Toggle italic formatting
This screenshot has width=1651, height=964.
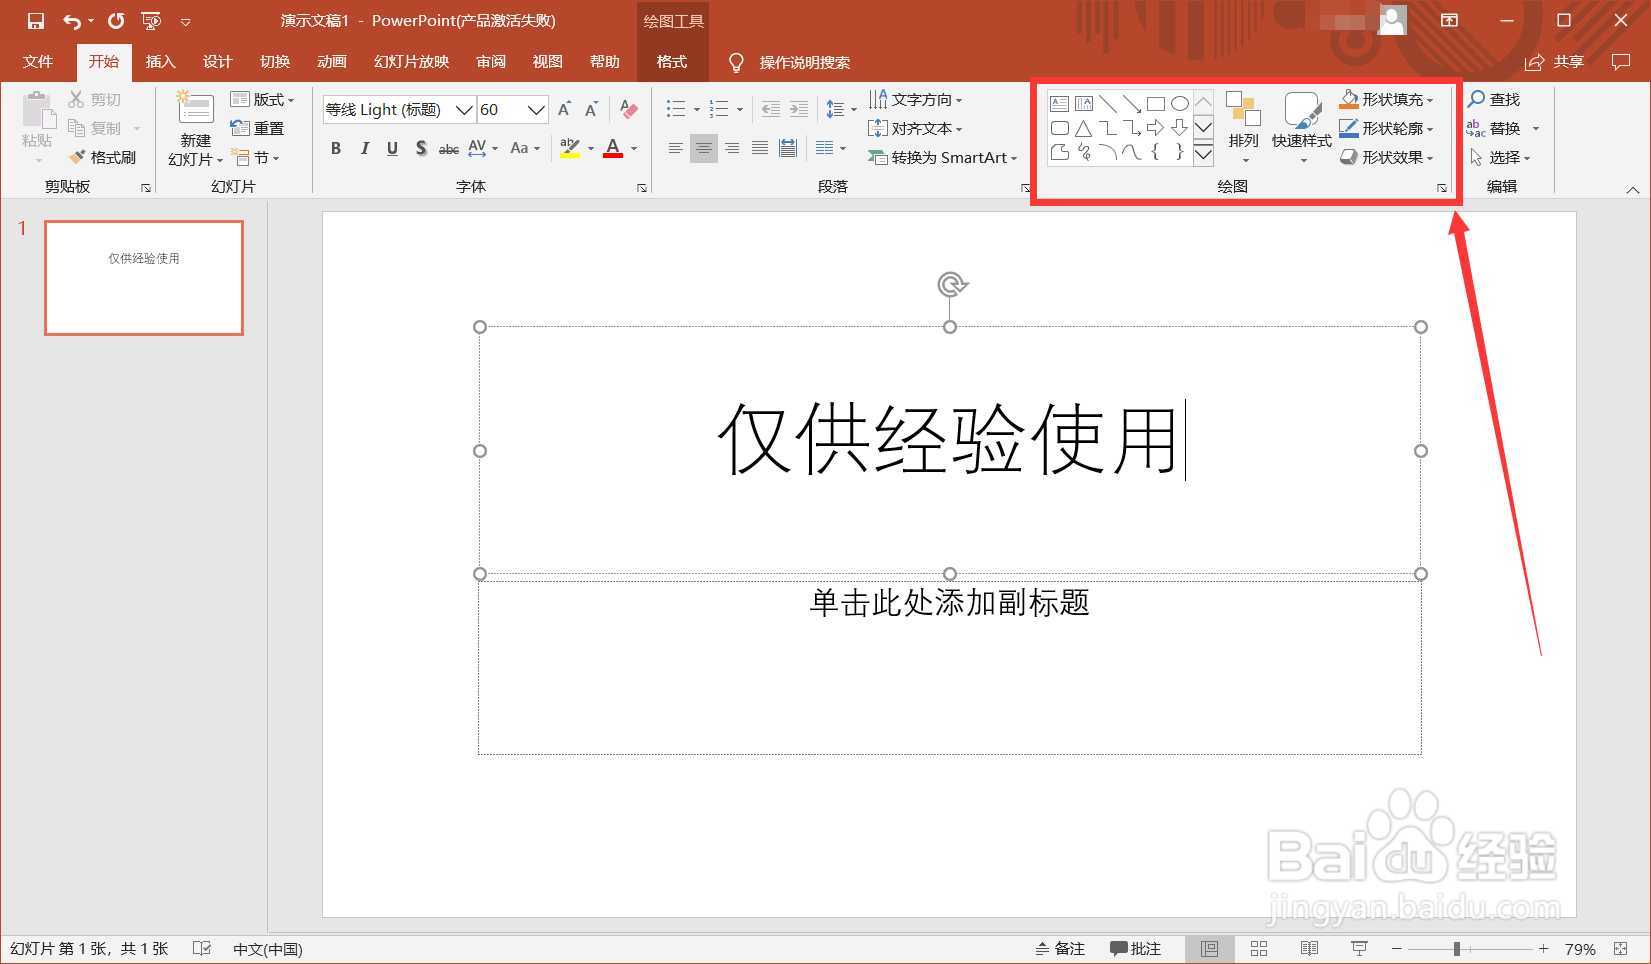364,148
